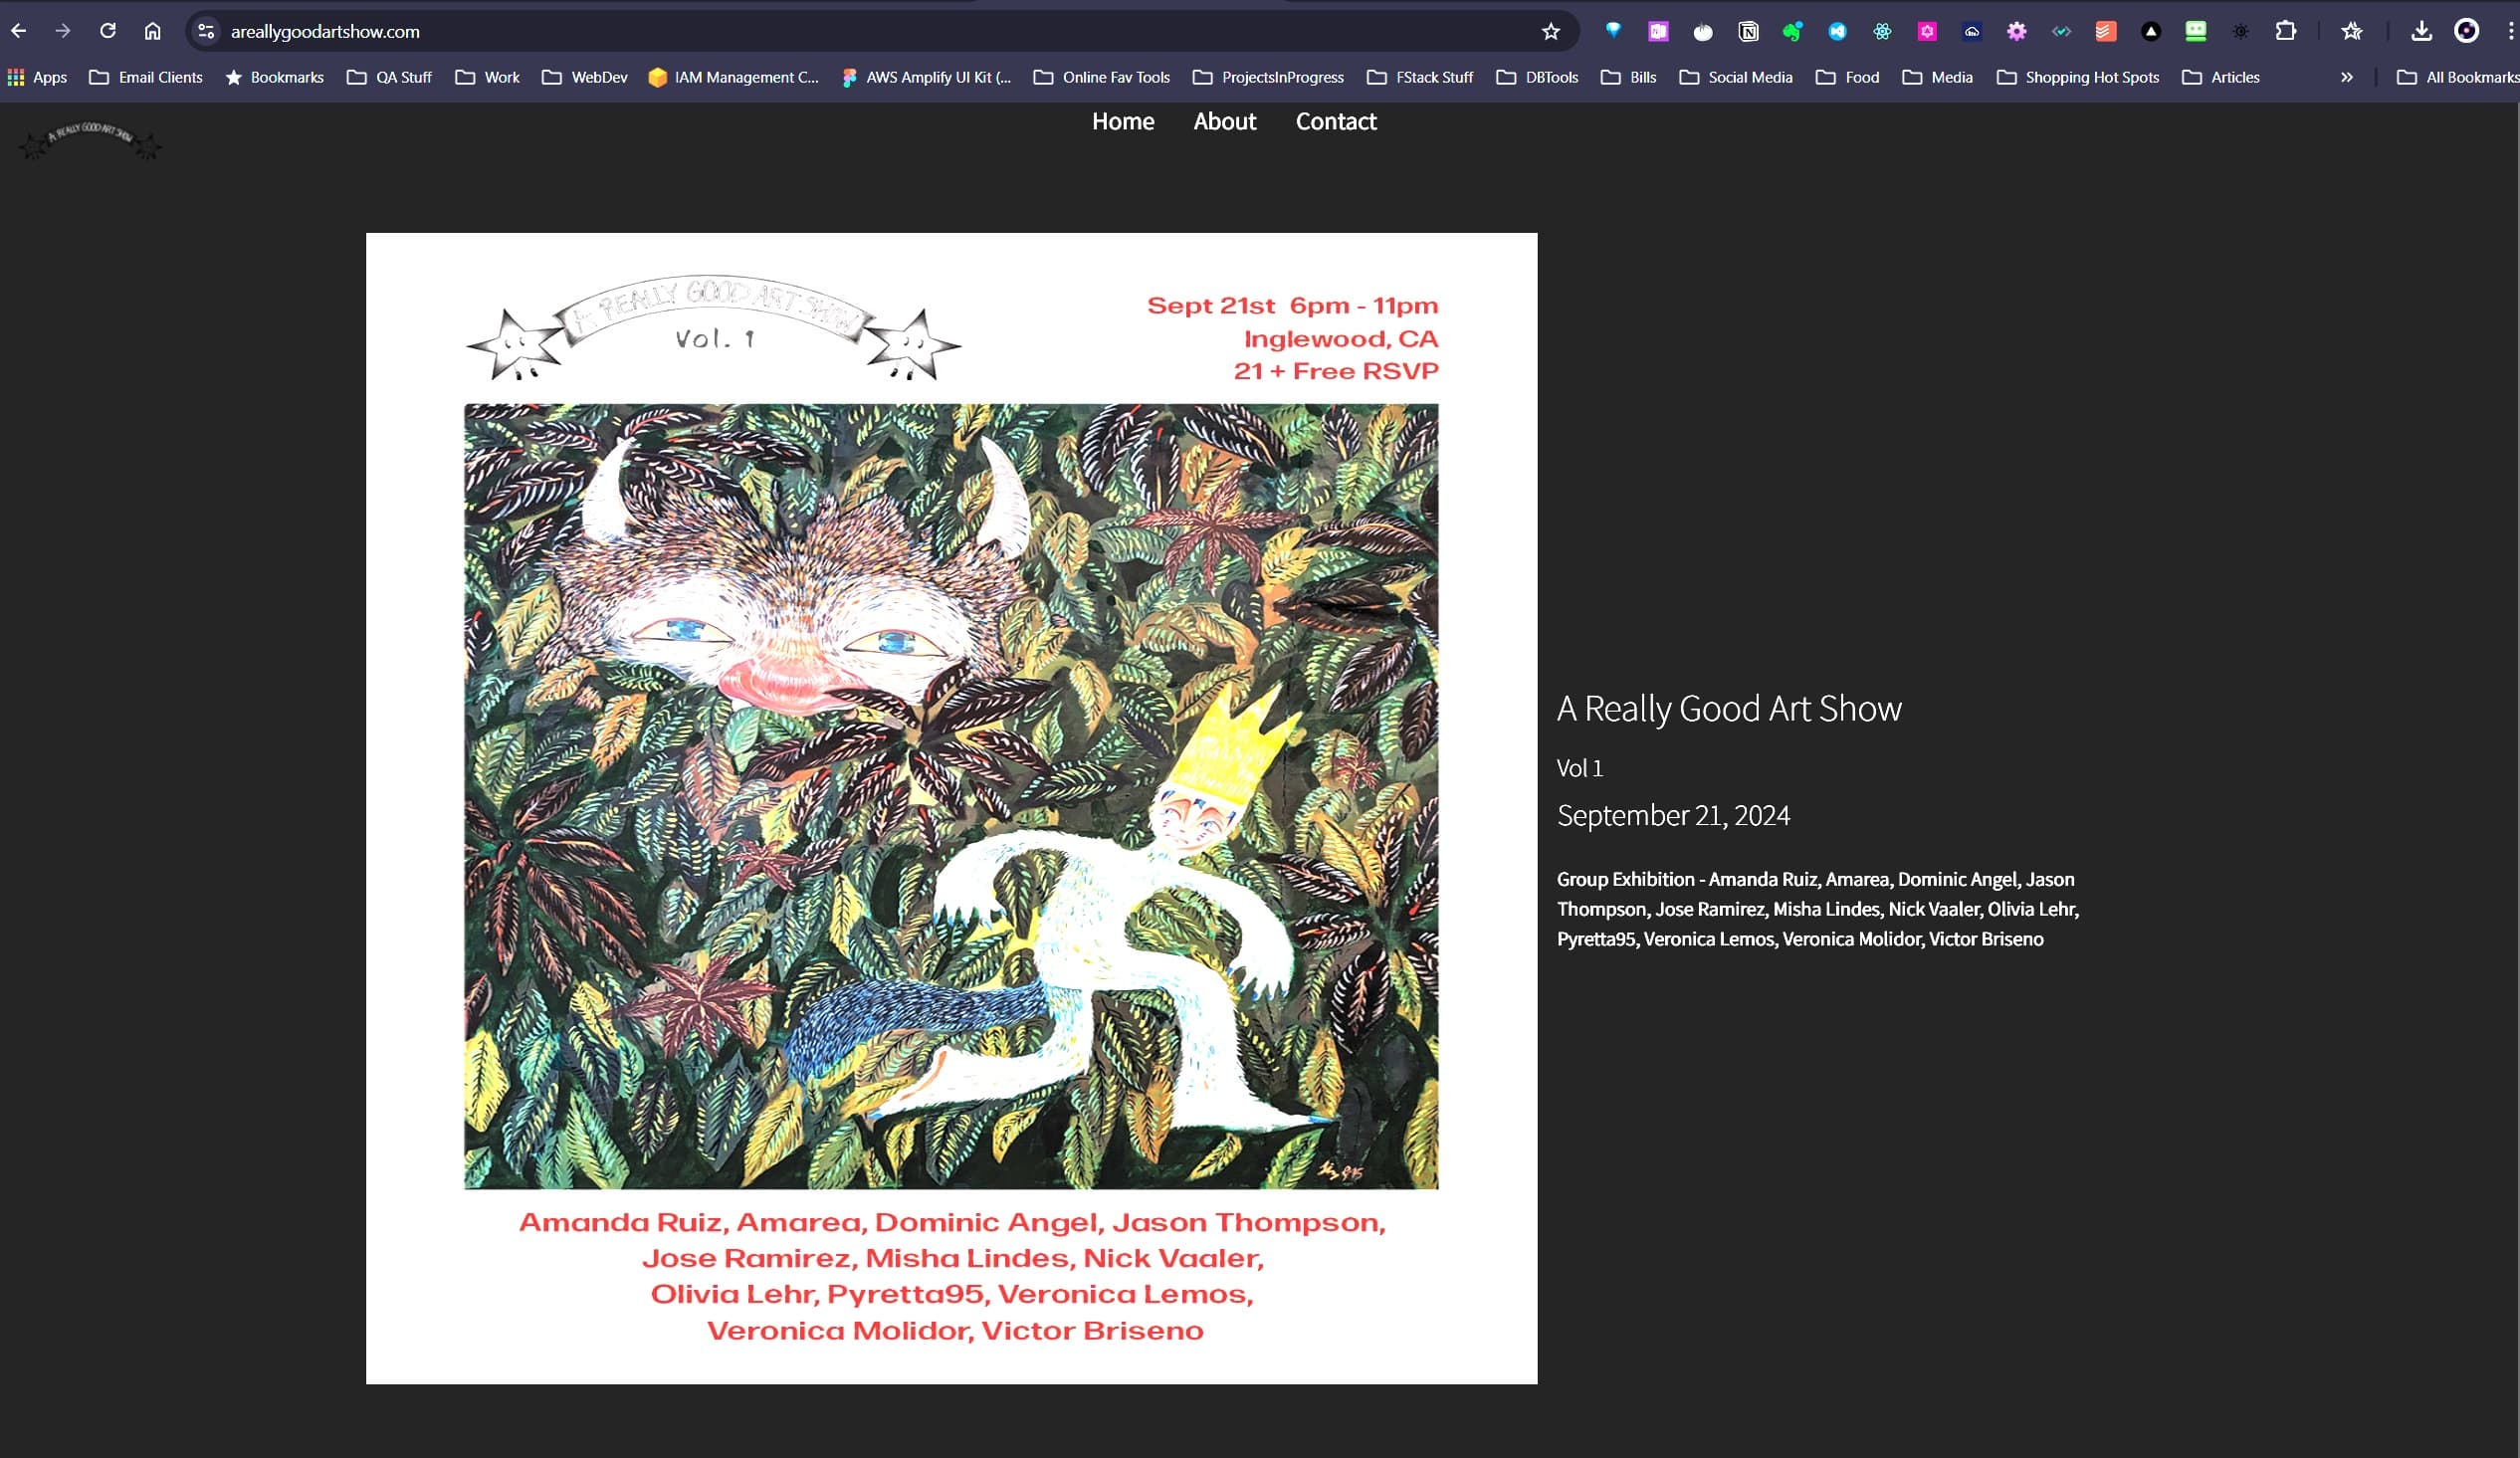
Task: Open the Evernote Web Clipper extension
Action: pos(1793,31)
